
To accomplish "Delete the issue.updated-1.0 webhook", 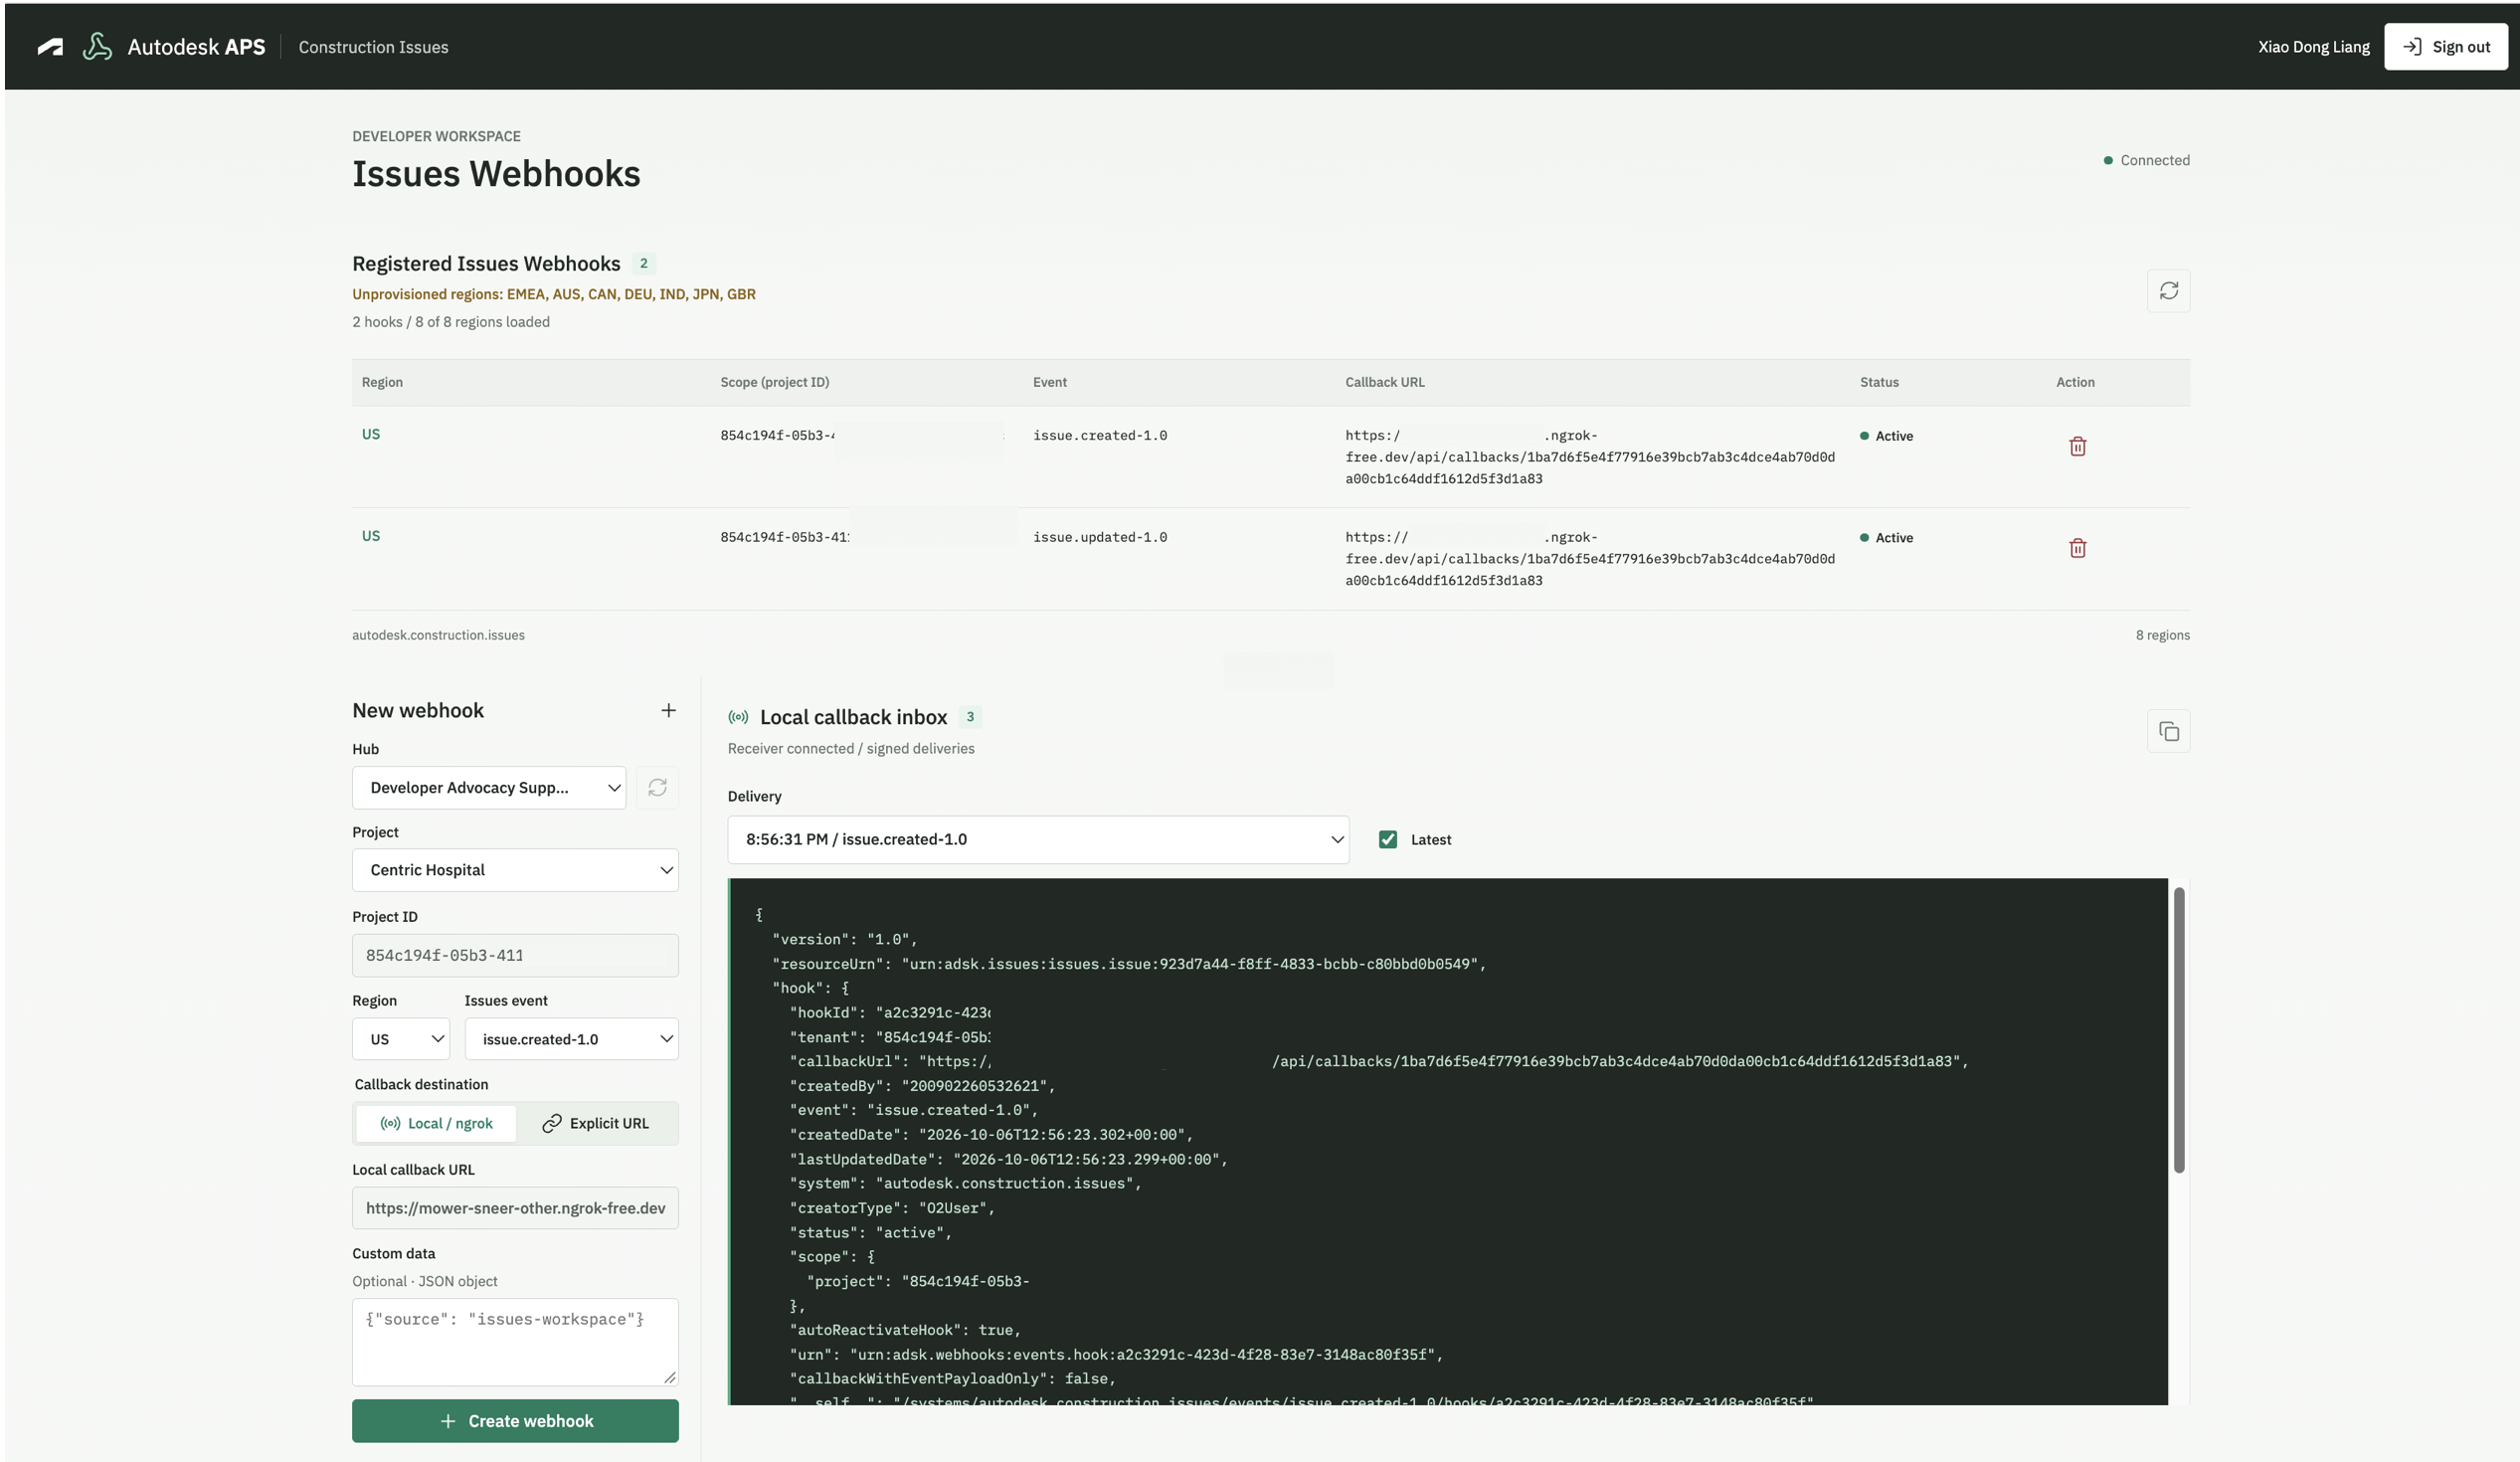I will click(2077, 548).
